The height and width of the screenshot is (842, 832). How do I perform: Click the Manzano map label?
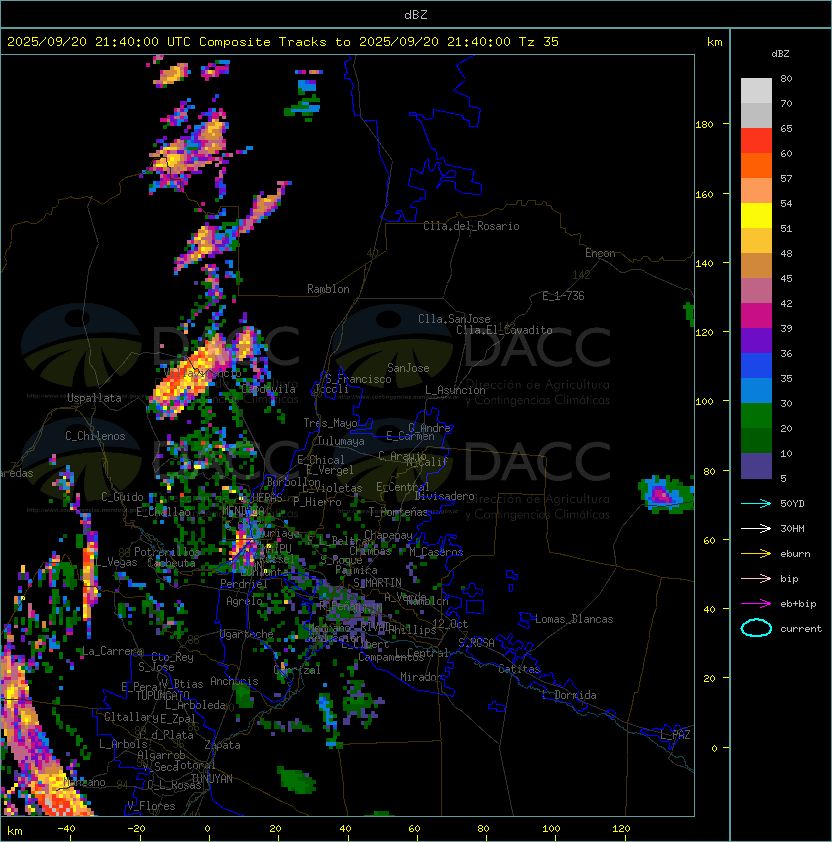click(x=84, y=782)
